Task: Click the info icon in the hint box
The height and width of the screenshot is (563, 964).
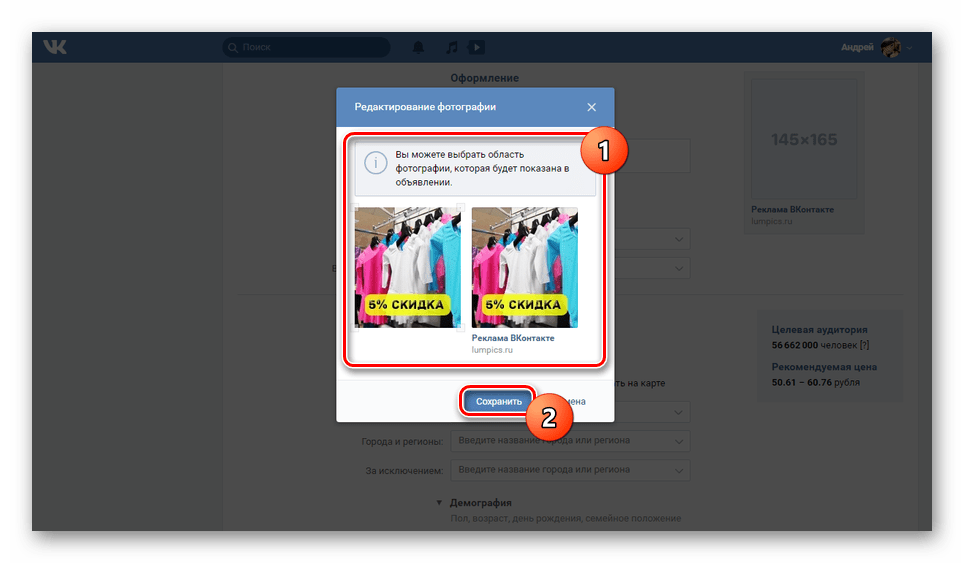Action: pyautogui.click(x=376, y=163)
